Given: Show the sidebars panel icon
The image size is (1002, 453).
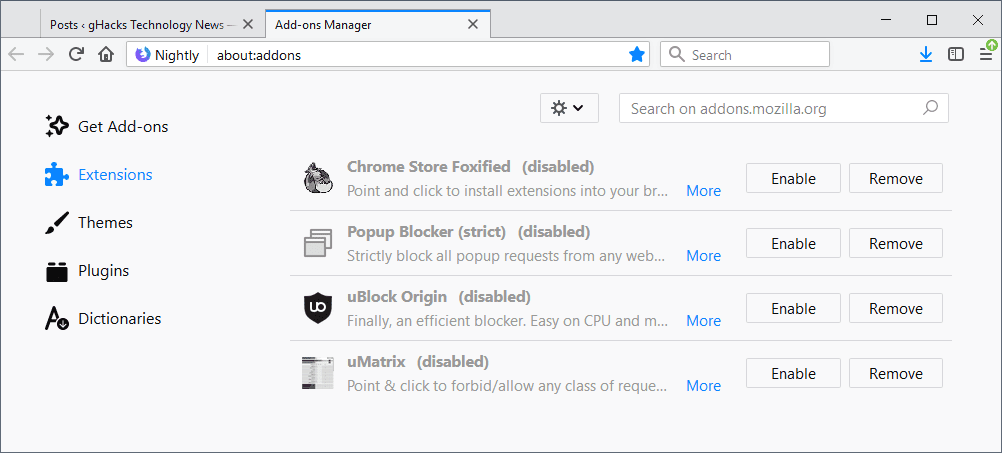Looking at the screenshot, I should [956, 55].
